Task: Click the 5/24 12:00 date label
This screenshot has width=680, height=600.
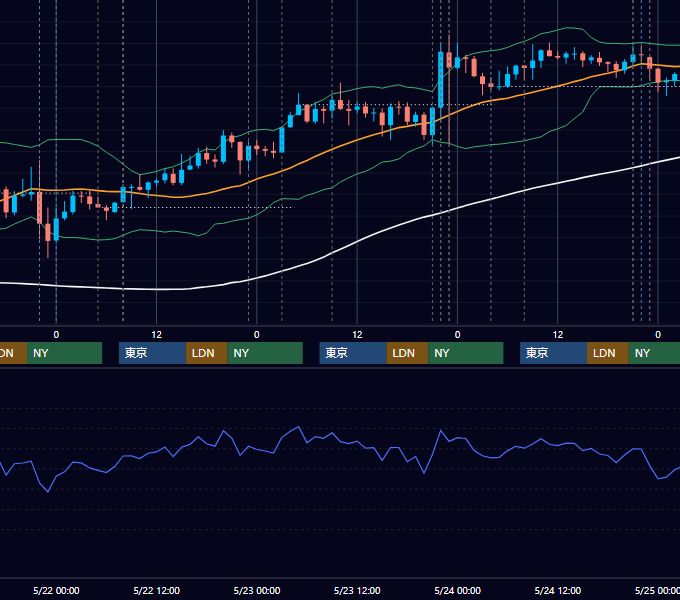Action: (558, 590)
